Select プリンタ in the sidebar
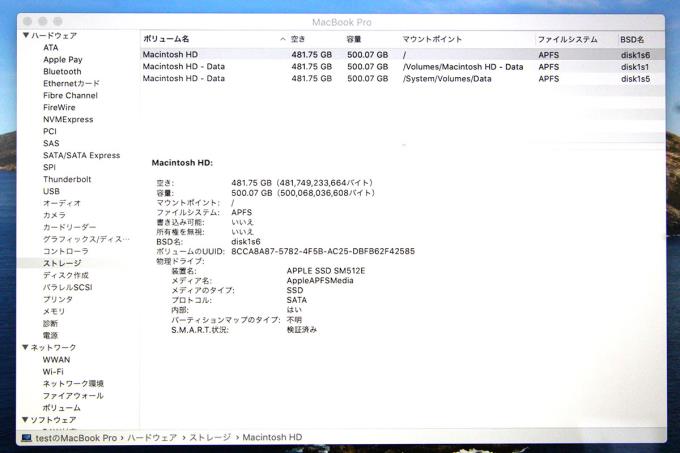The image size is (680, 453). click(x=58, y=299)
